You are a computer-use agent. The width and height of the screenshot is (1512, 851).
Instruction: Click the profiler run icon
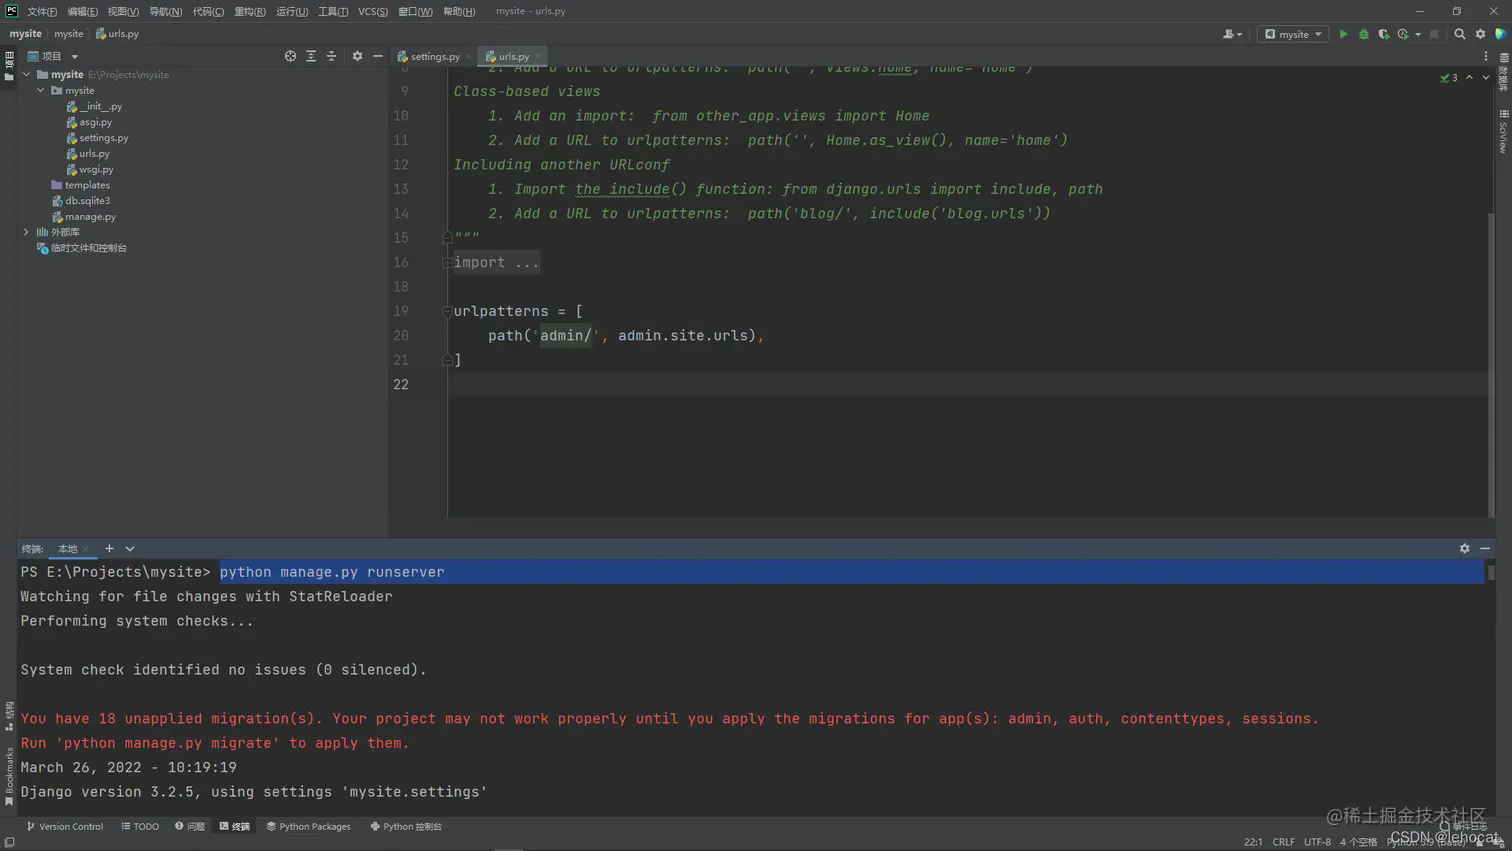(x=1403, y=34)
